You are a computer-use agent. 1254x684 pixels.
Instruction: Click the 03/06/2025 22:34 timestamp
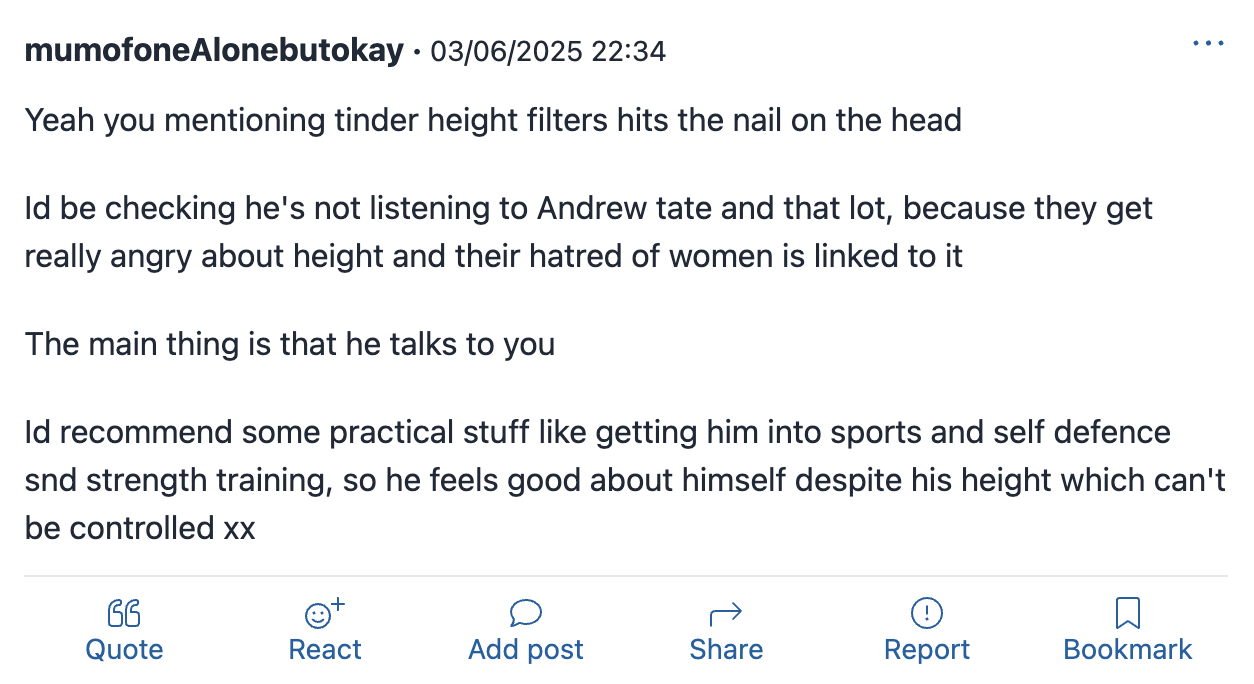[548, 51]
